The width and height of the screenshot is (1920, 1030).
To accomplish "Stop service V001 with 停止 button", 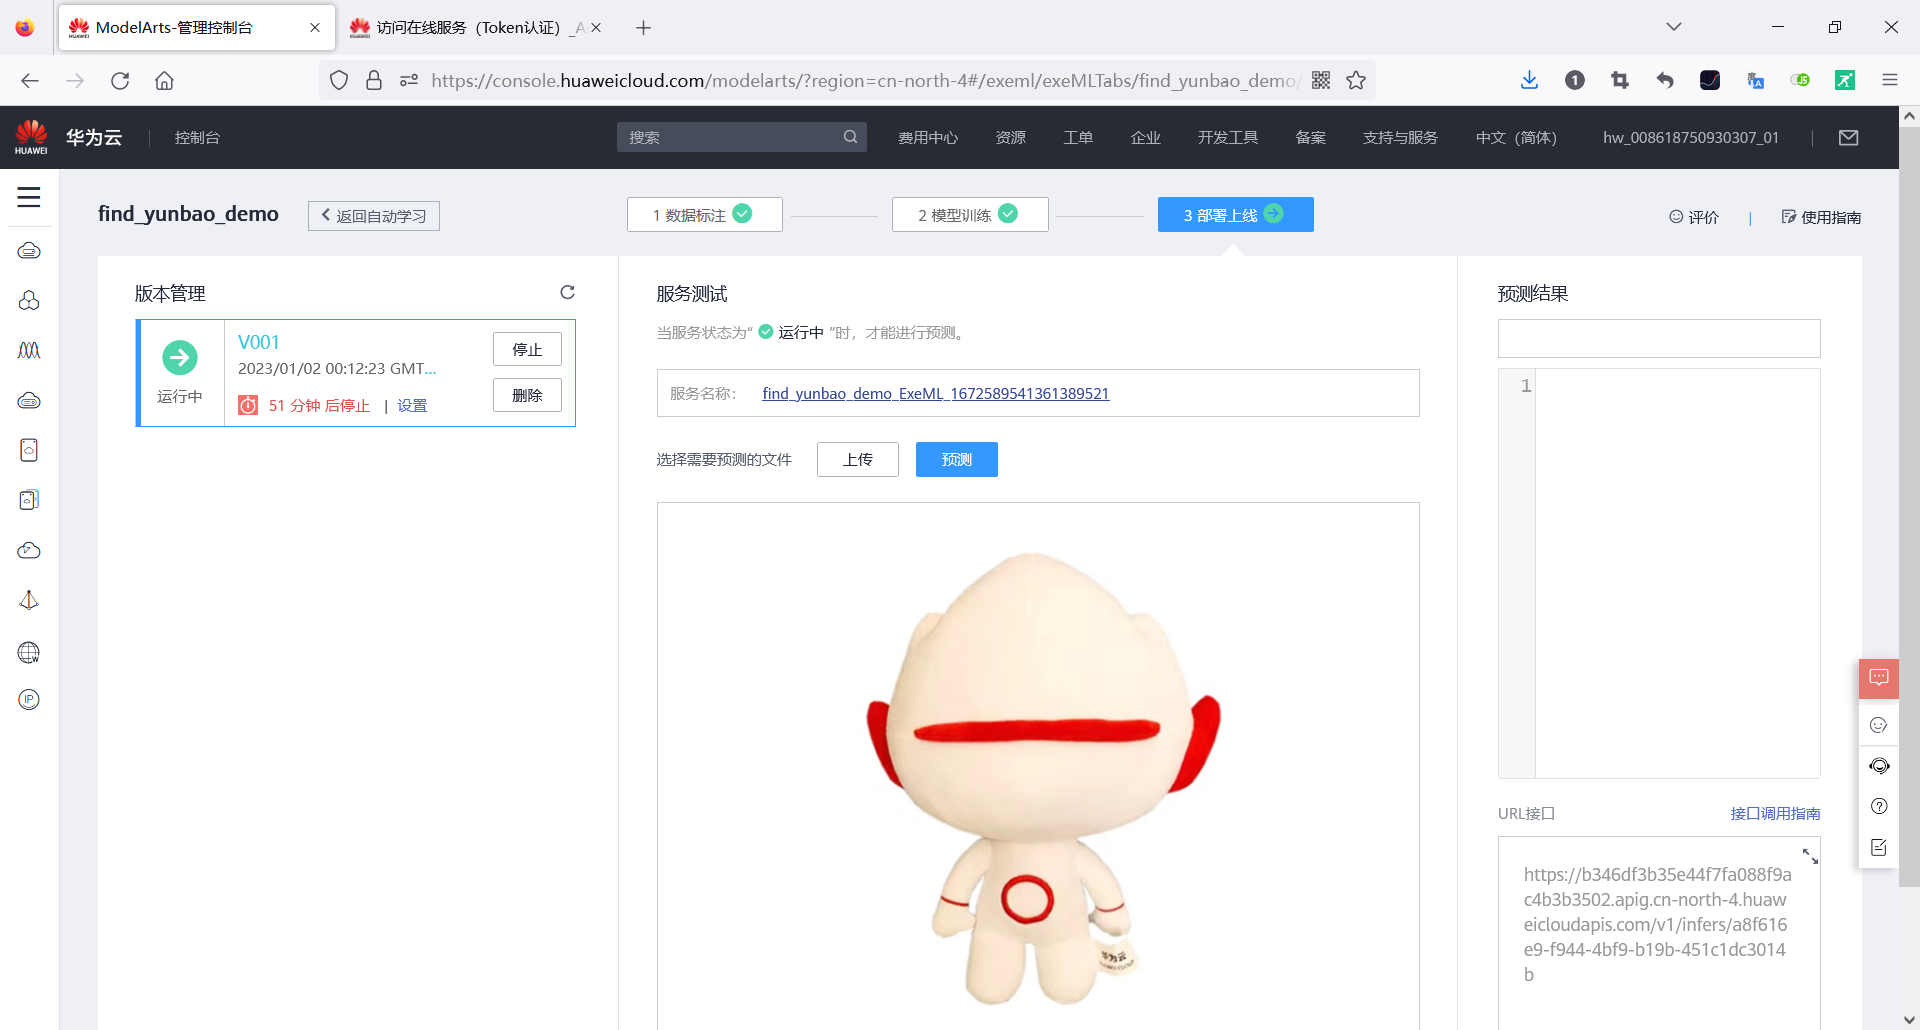I will coord(527,348).
